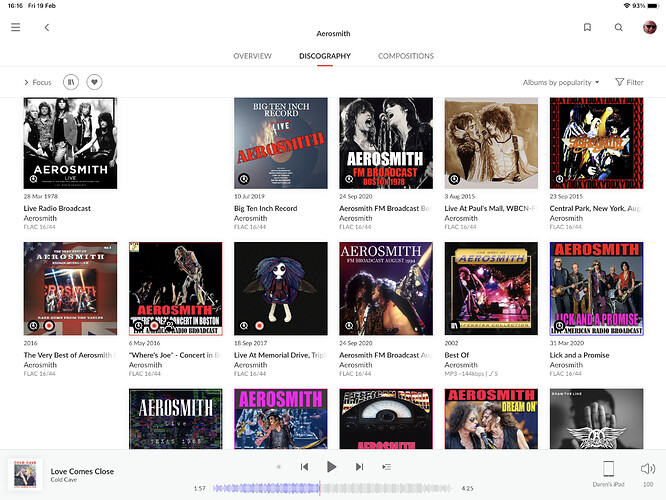This screenshot has height=500, width=666.
Task: Go back with the left arrow
Action: (47, 27)
